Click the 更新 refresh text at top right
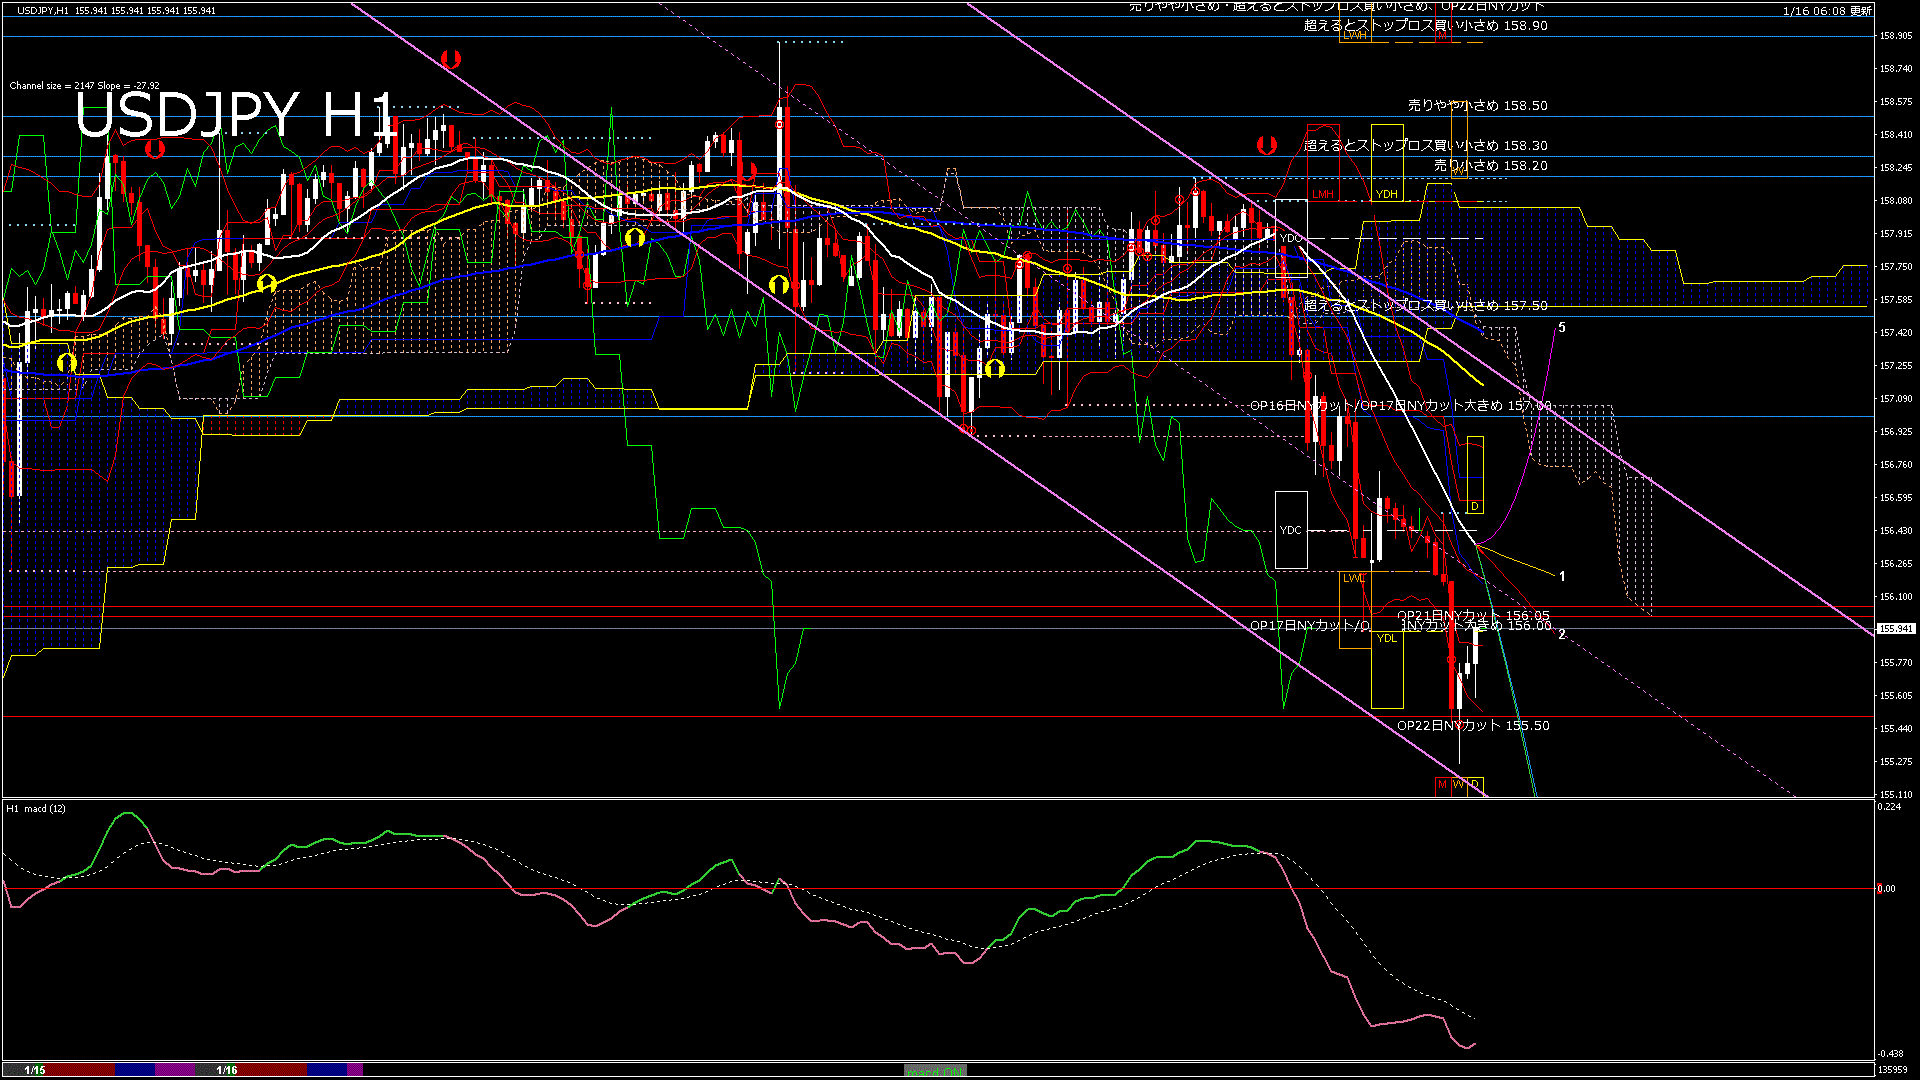The image size is (1920, 1080). 1860,11
